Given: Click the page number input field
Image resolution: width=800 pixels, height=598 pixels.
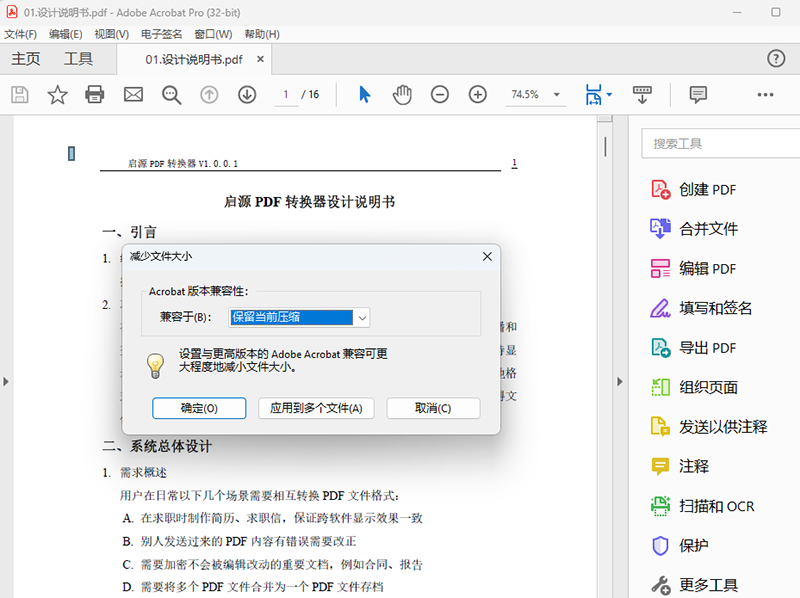Looking at the screenshot, I should point(286,95).
